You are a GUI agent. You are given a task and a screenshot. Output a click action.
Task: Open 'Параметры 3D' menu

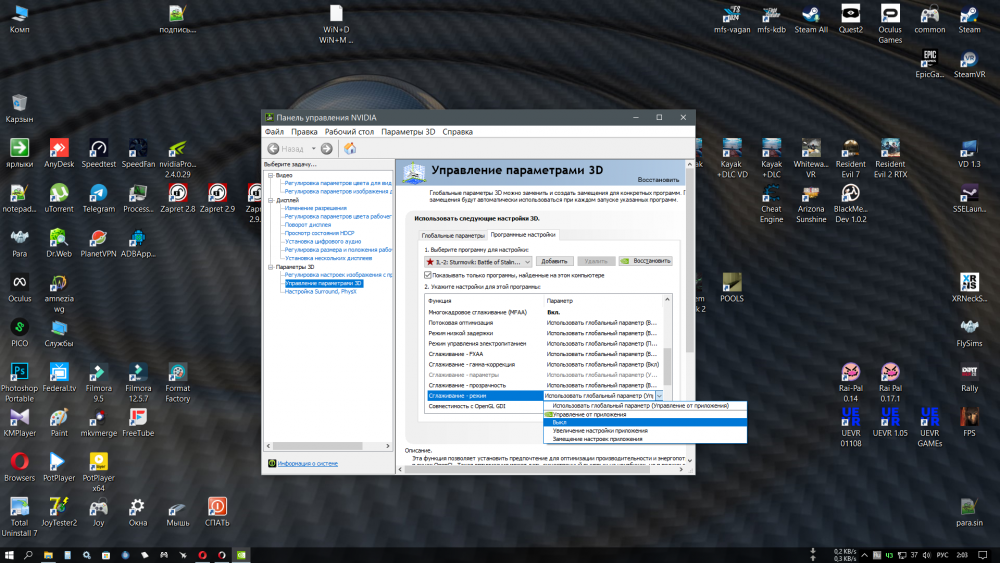click(x=408, y=132)
